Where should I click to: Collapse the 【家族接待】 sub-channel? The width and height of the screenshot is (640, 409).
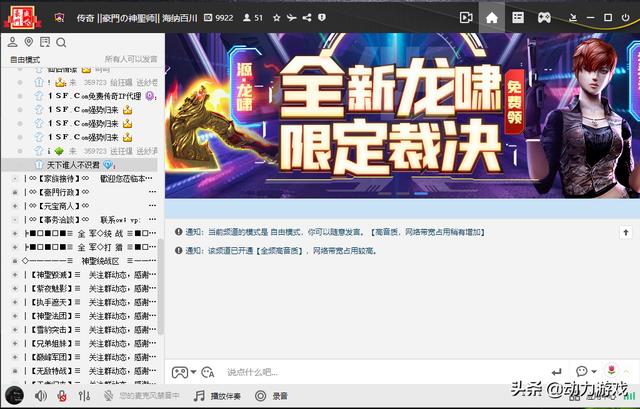(15, 178)
